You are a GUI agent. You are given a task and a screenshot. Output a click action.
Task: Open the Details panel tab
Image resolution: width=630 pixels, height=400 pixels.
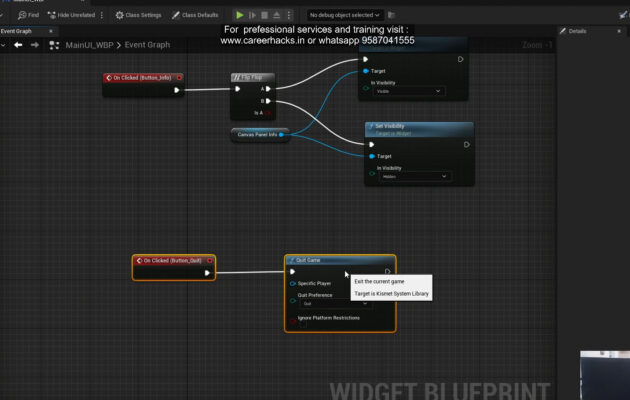577,31
